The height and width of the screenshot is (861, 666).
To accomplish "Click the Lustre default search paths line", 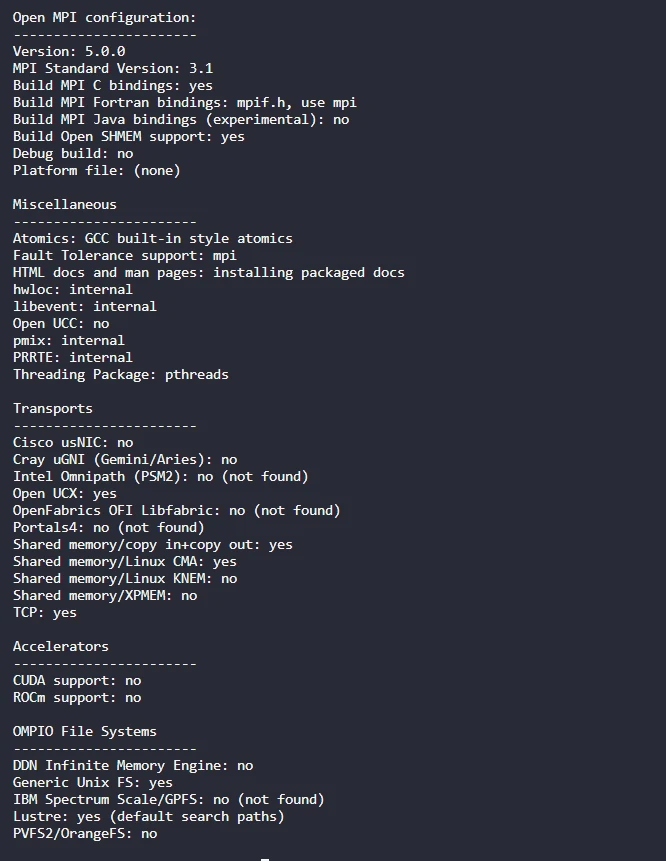I will 148,816.
